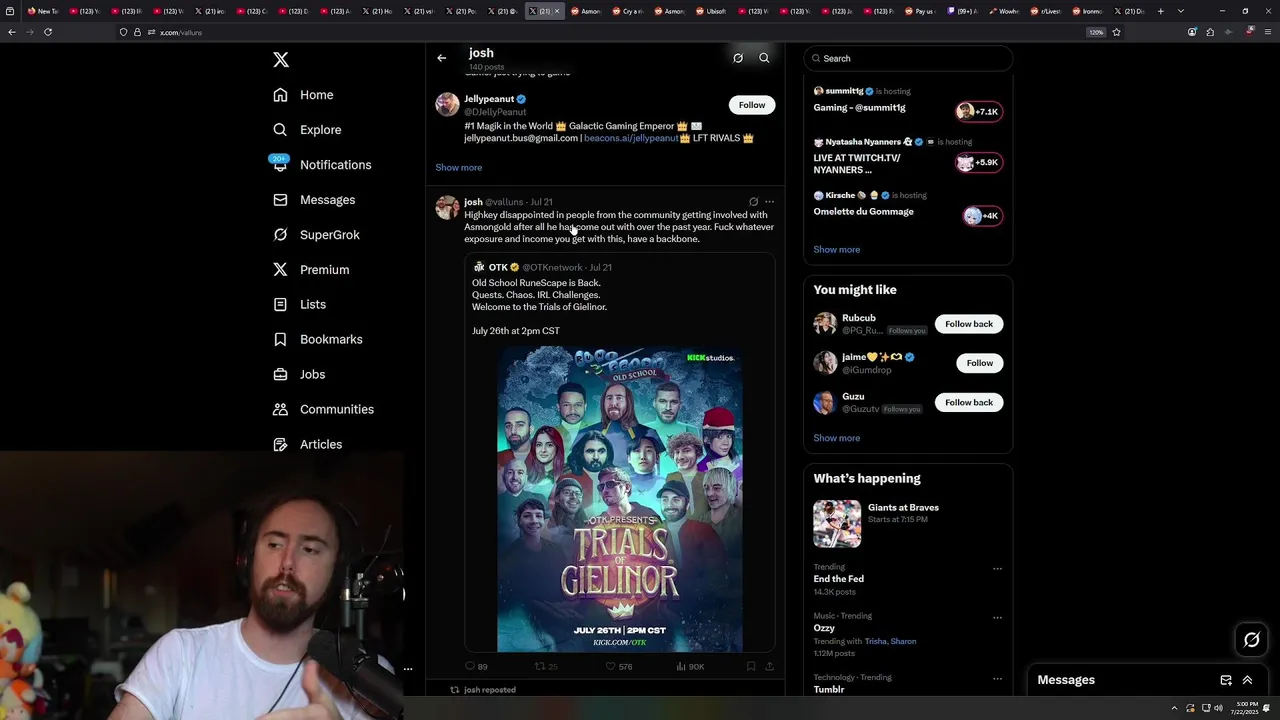The height and width of the screenshot is (720, 1280).
Task: Join summit1g's Gaming live space
Action: point(860,108)
